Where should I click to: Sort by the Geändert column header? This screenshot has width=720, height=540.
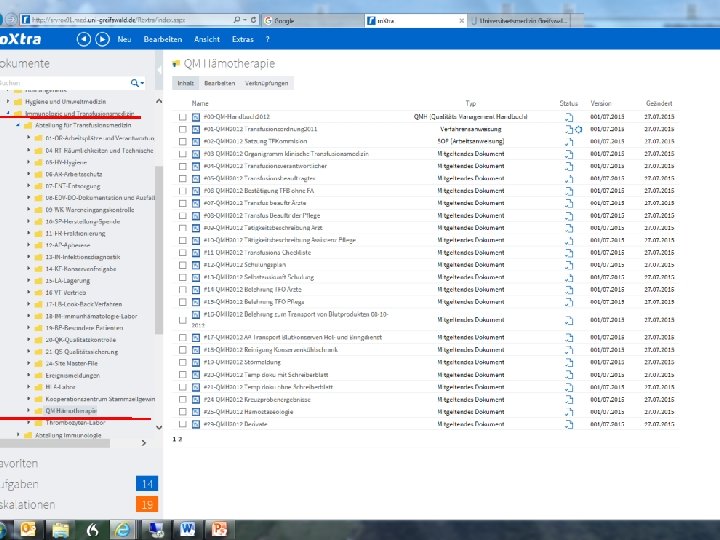click(659, 103)
